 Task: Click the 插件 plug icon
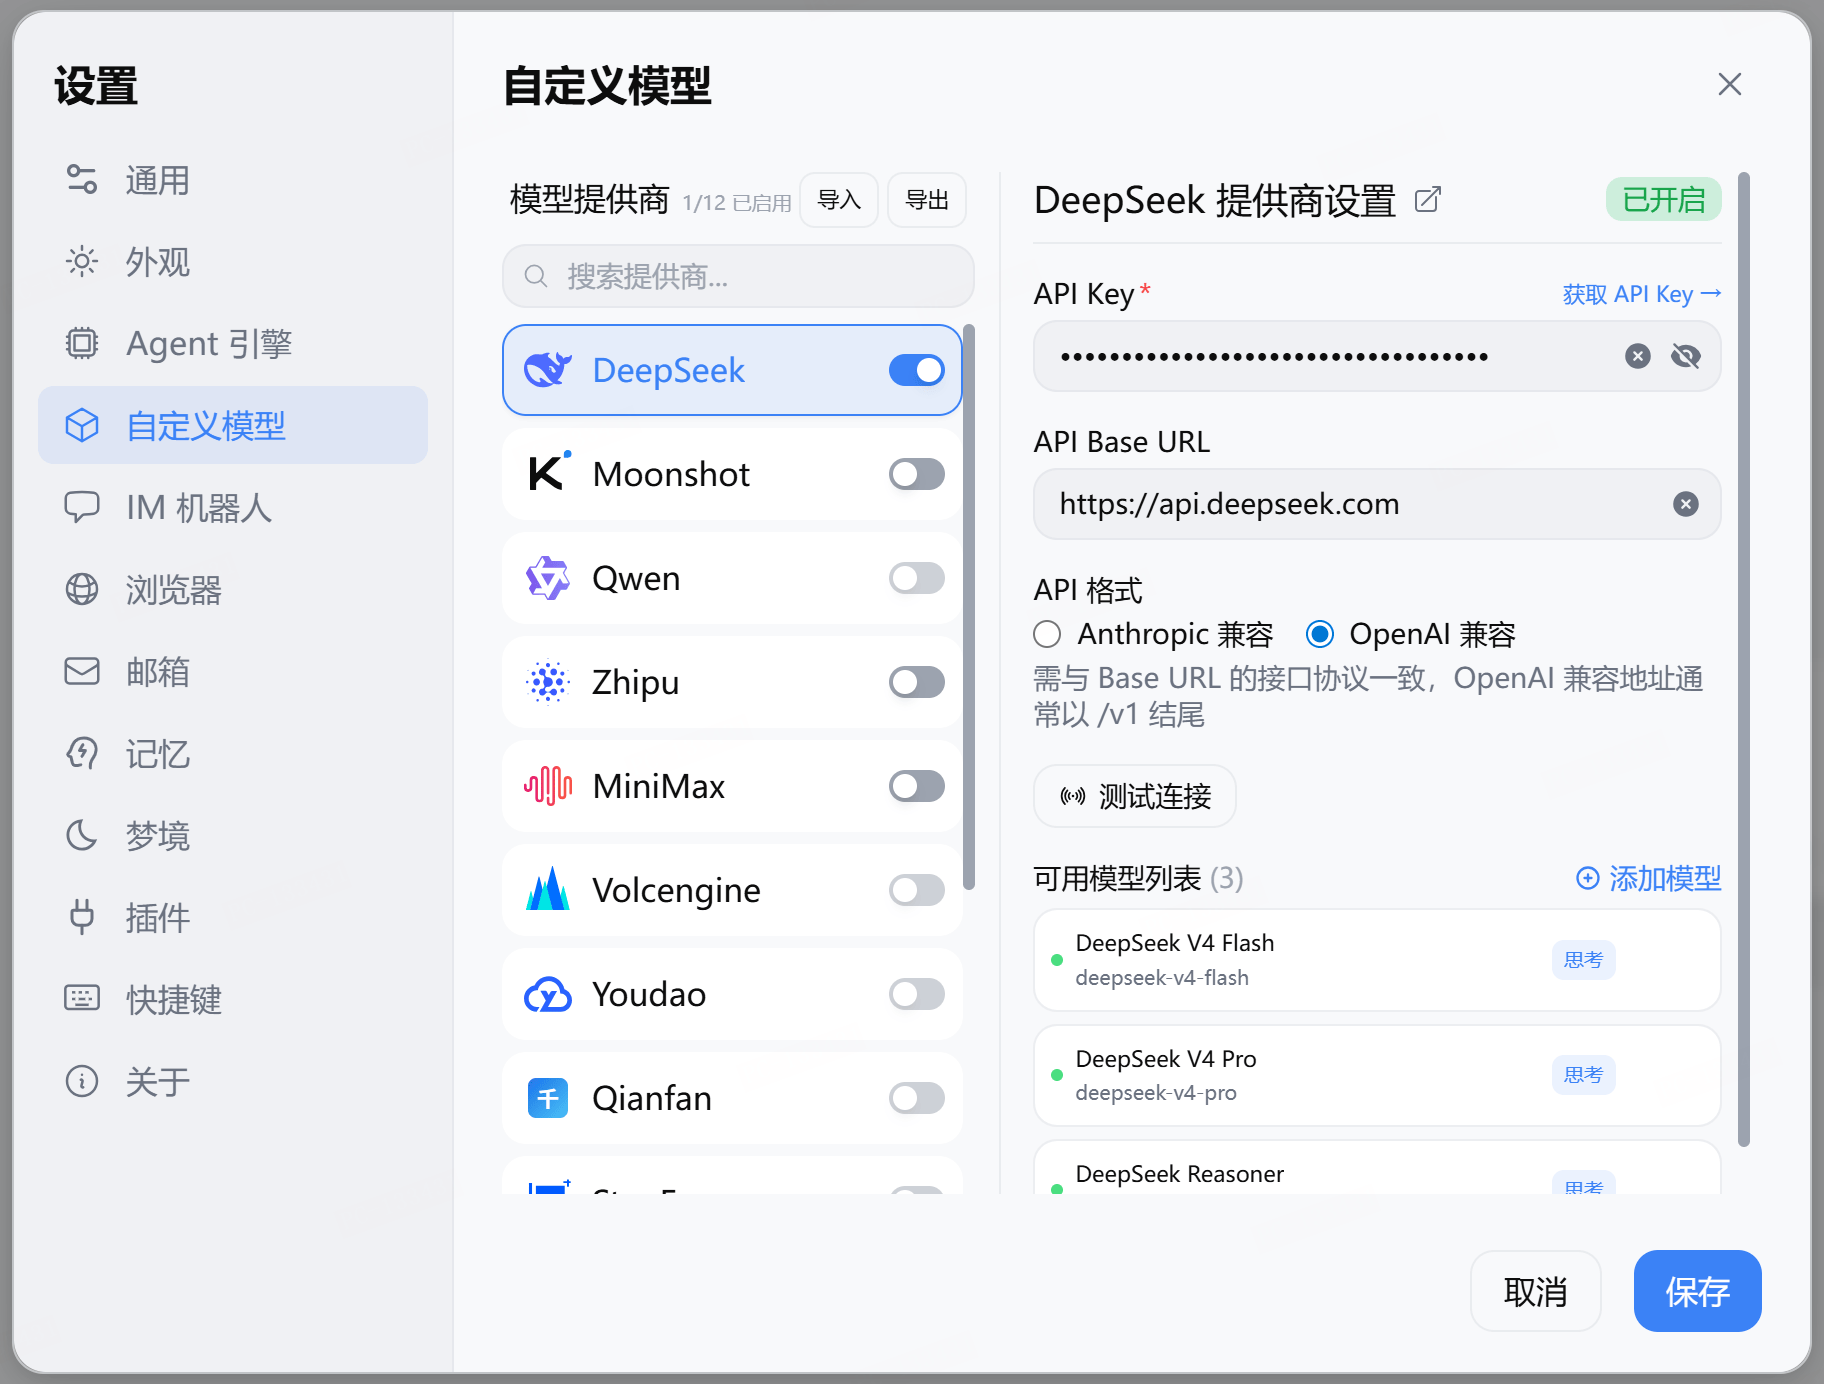click(x=82, y=917)
